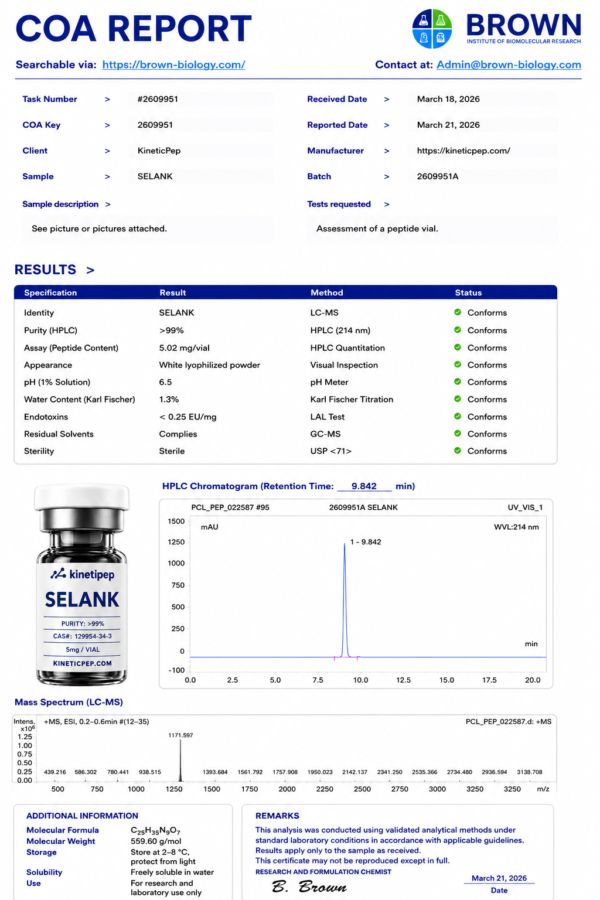Click the green check icon in Residual Solvents row

pyautogui.click(x=458, y=433)
